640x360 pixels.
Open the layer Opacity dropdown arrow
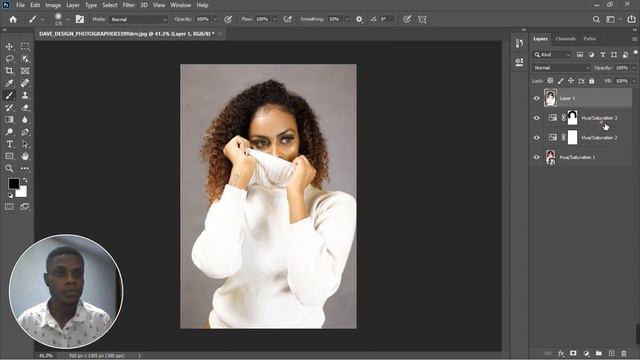click(x=634, y=68)
